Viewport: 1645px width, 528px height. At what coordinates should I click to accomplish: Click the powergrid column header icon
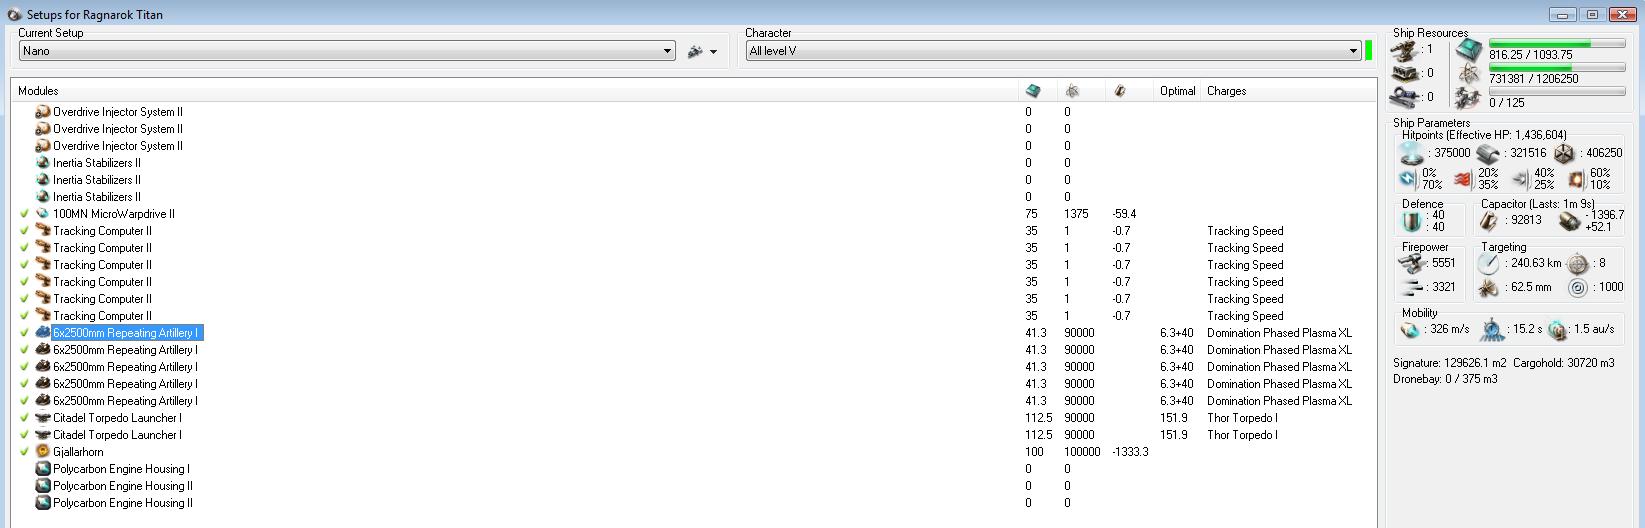click(1072, 91)
